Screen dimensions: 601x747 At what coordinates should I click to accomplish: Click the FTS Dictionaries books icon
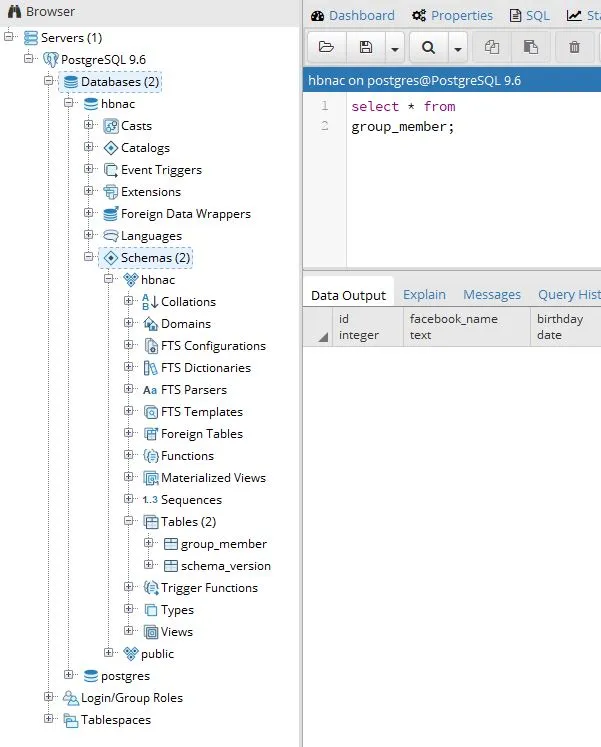pyautogui.click(x=150, y=368)
